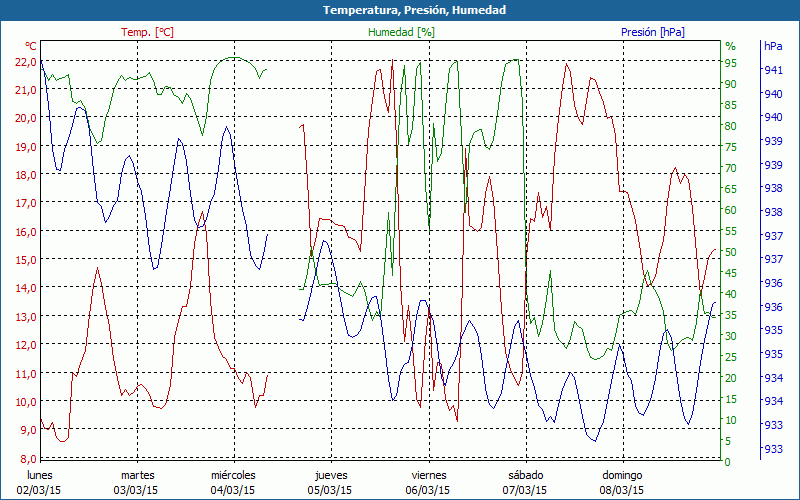Click the hPa unit label on right axis
This screenshot has width=800, height=500.
(773, 46)
